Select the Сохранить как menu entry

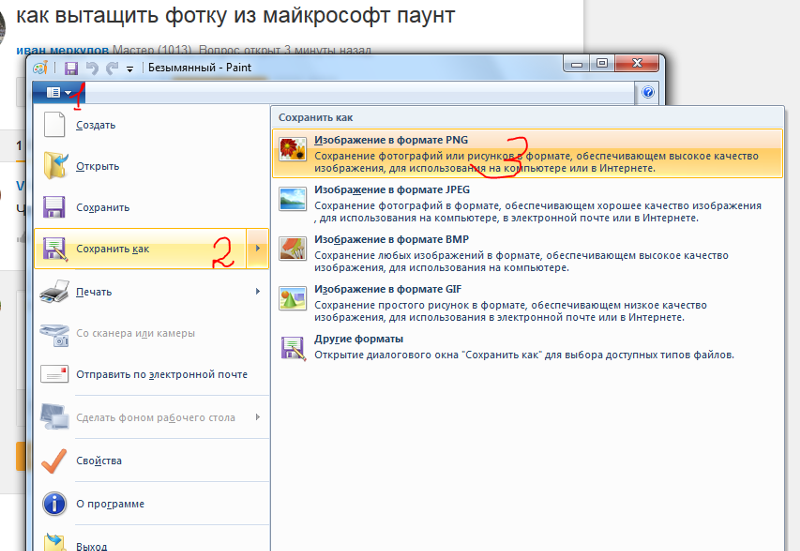tap(140, 249)
